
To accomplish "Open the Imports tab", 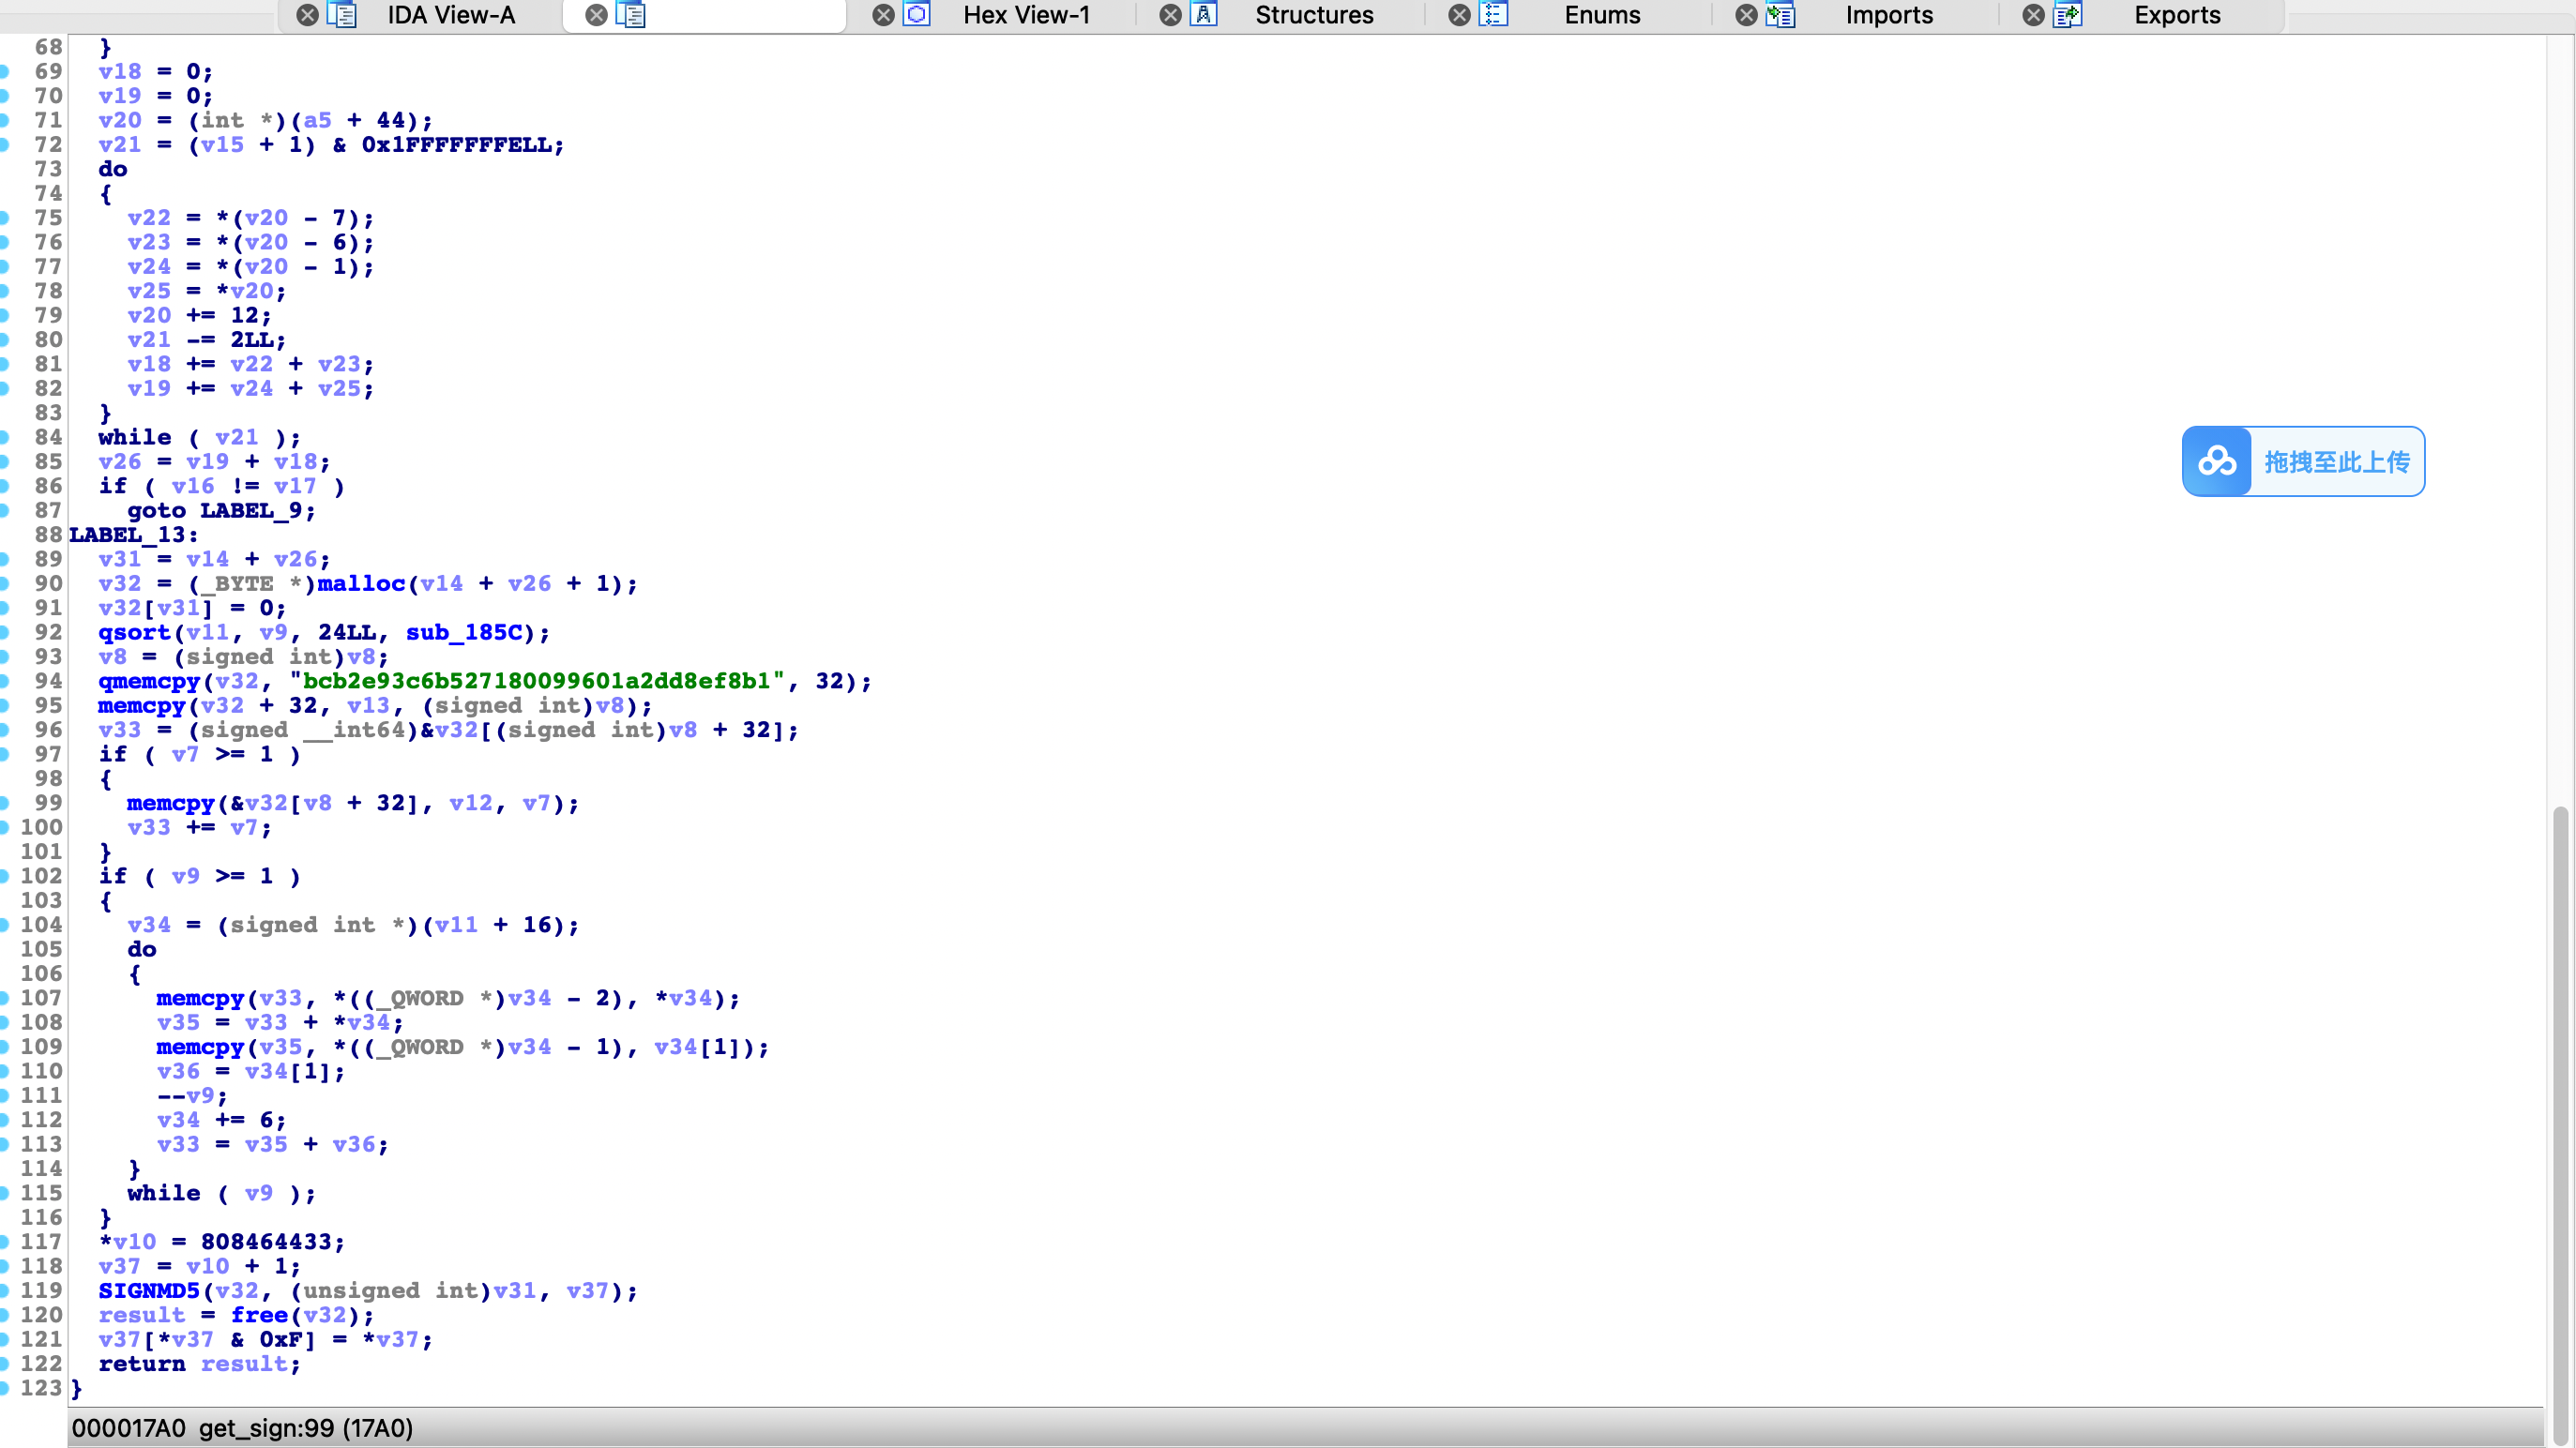I will (1889, 15).
